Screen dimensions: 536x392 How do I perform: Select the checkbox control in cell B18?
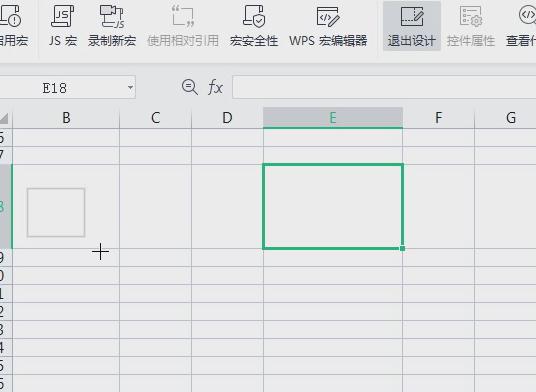[56, 212]
